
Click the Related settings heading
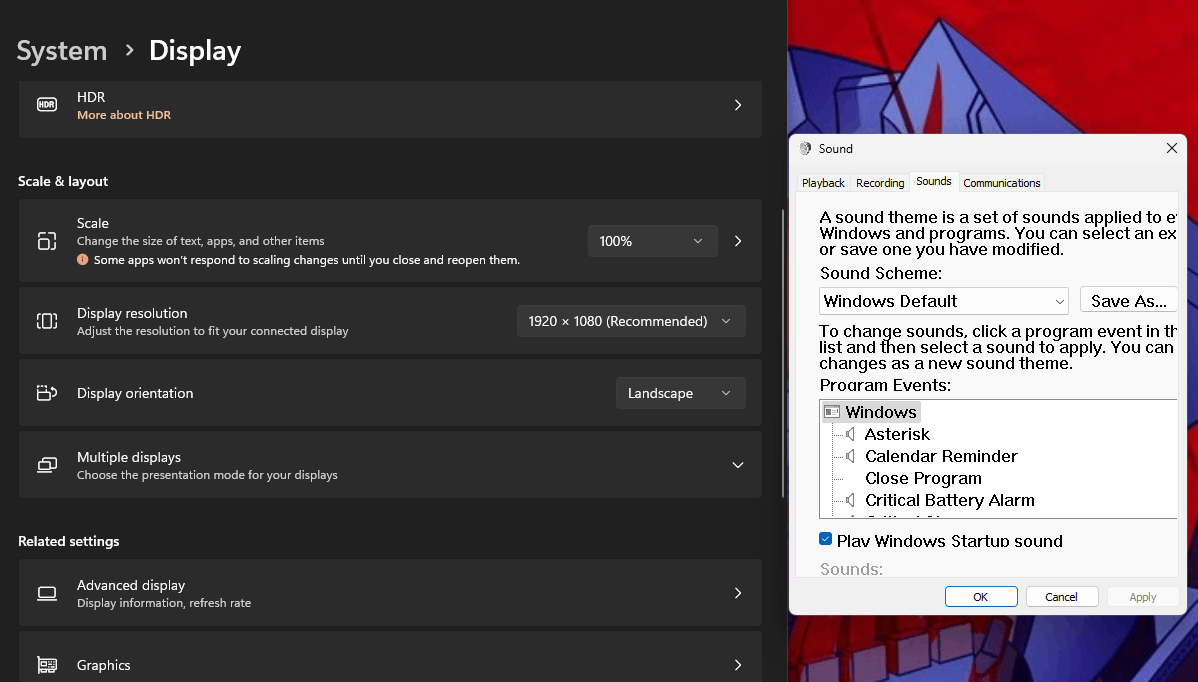pyautogui.click(x=69, y=541)
